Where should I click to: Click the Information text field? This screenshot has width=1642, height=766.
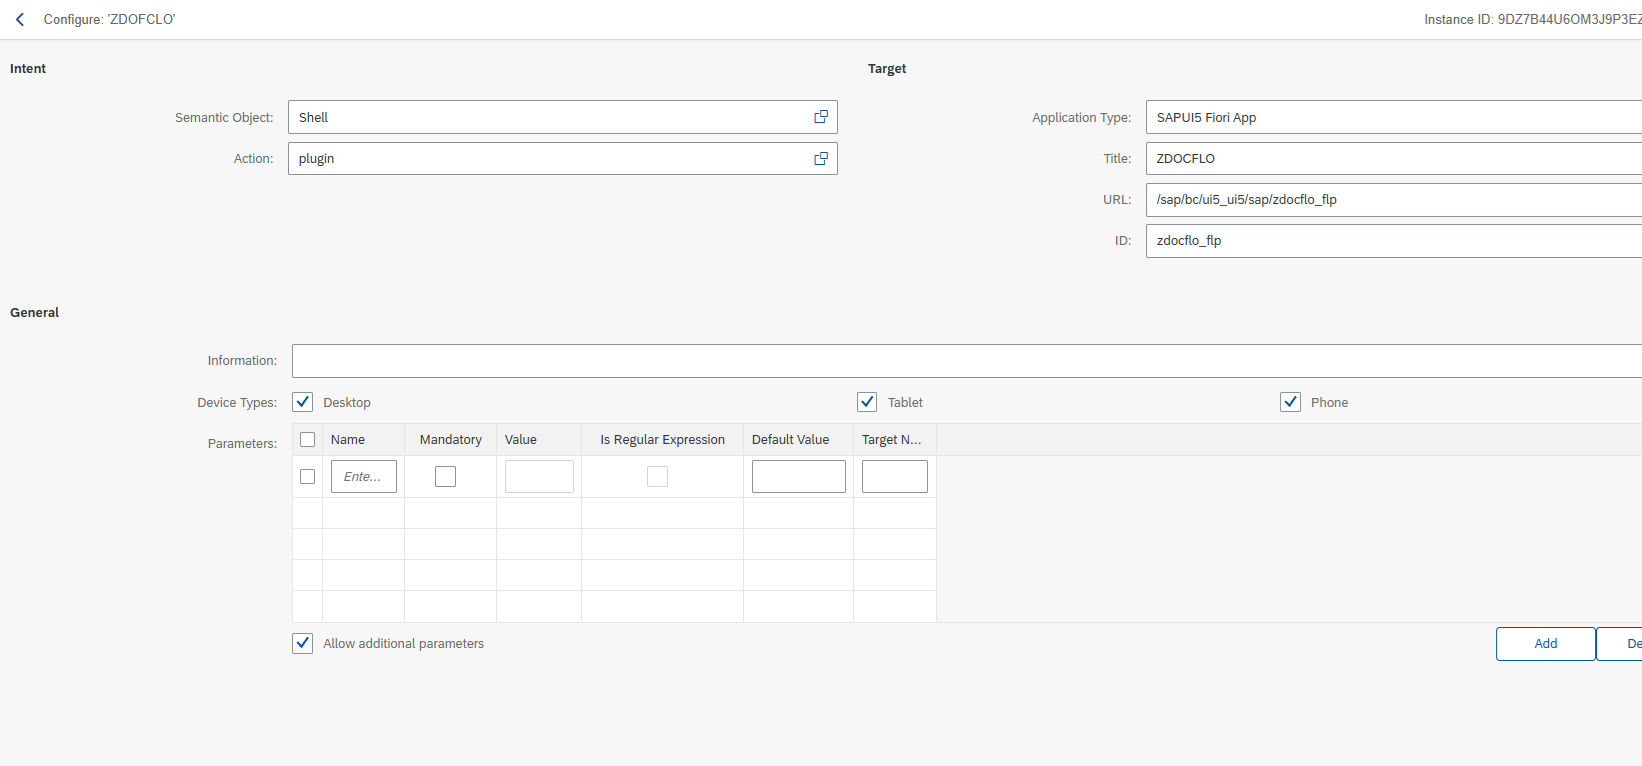pos(967,361)
